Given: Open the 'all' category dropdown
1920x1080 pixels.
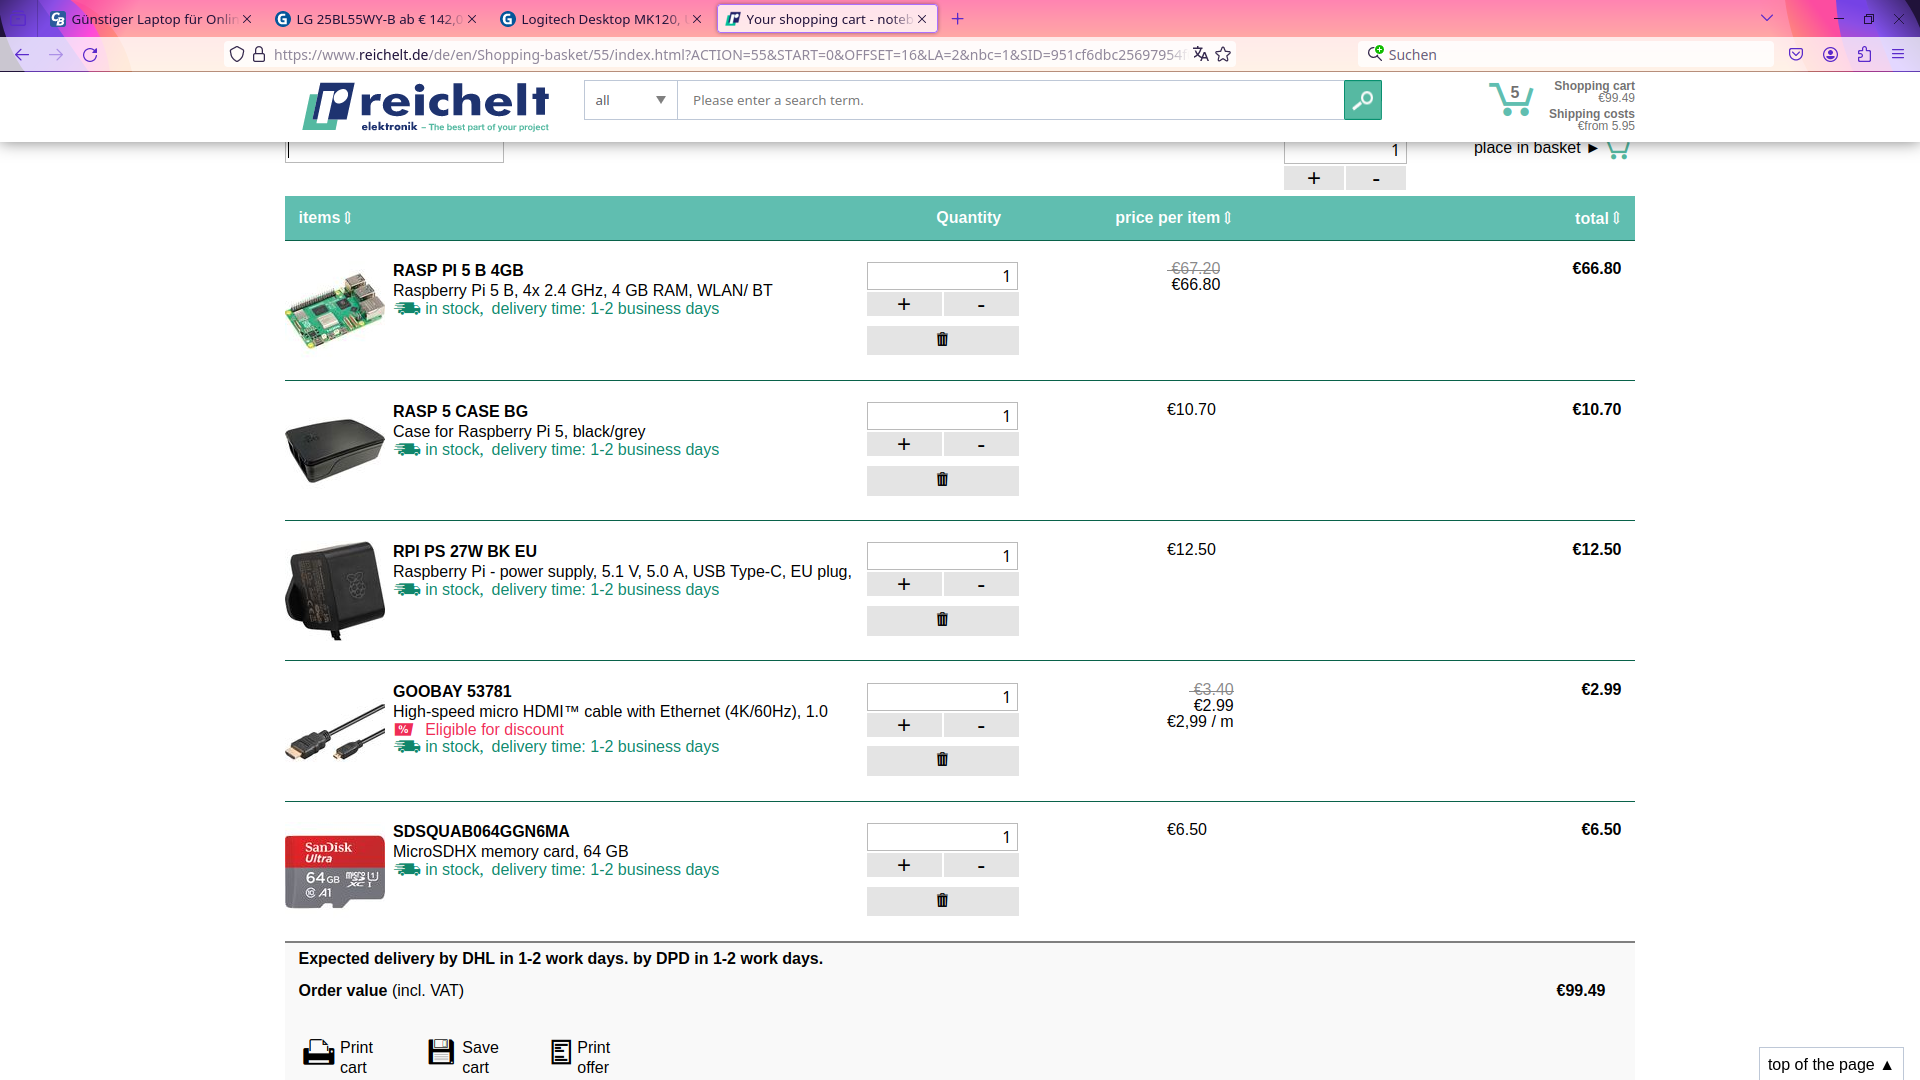Looking at the screenshot, I should pos(630,100).
